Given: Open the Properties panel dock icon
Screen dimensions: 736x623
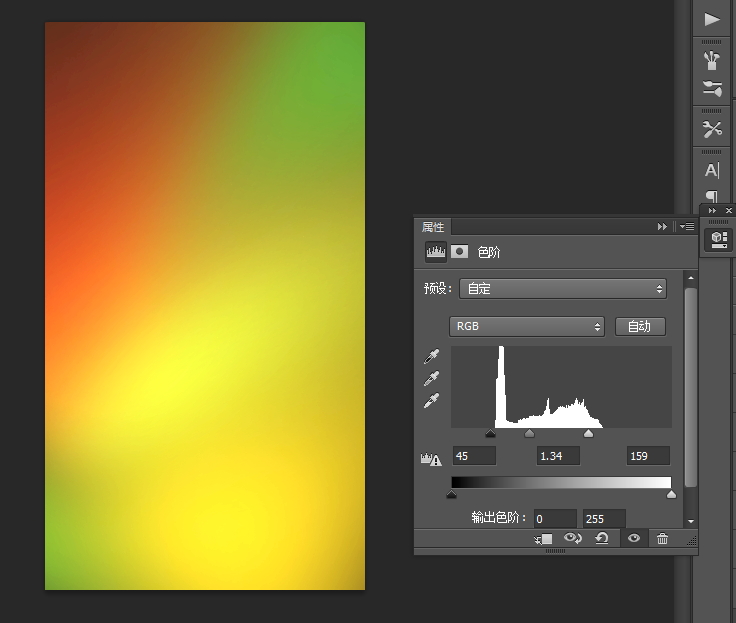Looking at the screenshot, I should 719,239.
